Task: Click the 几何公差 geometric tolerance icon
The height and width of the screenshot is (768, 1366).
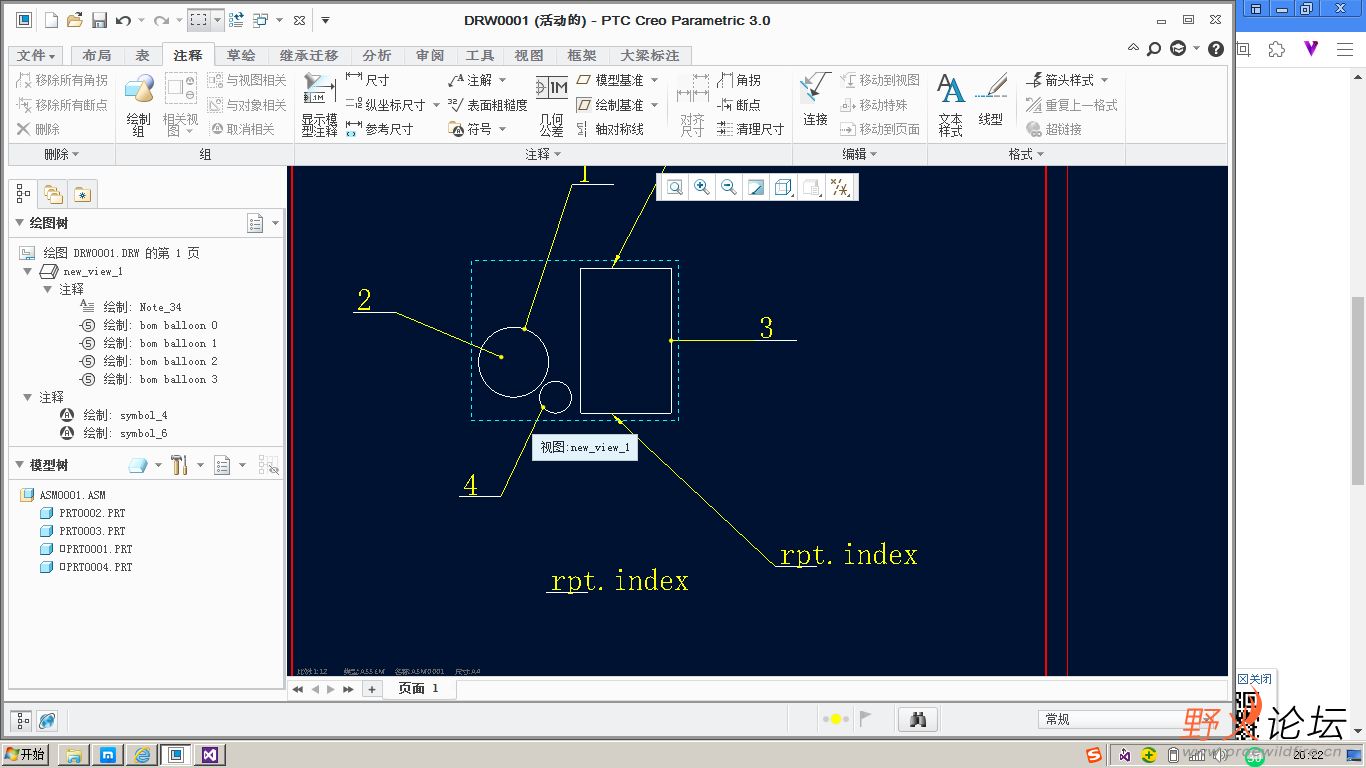Action: coord(552,106)
